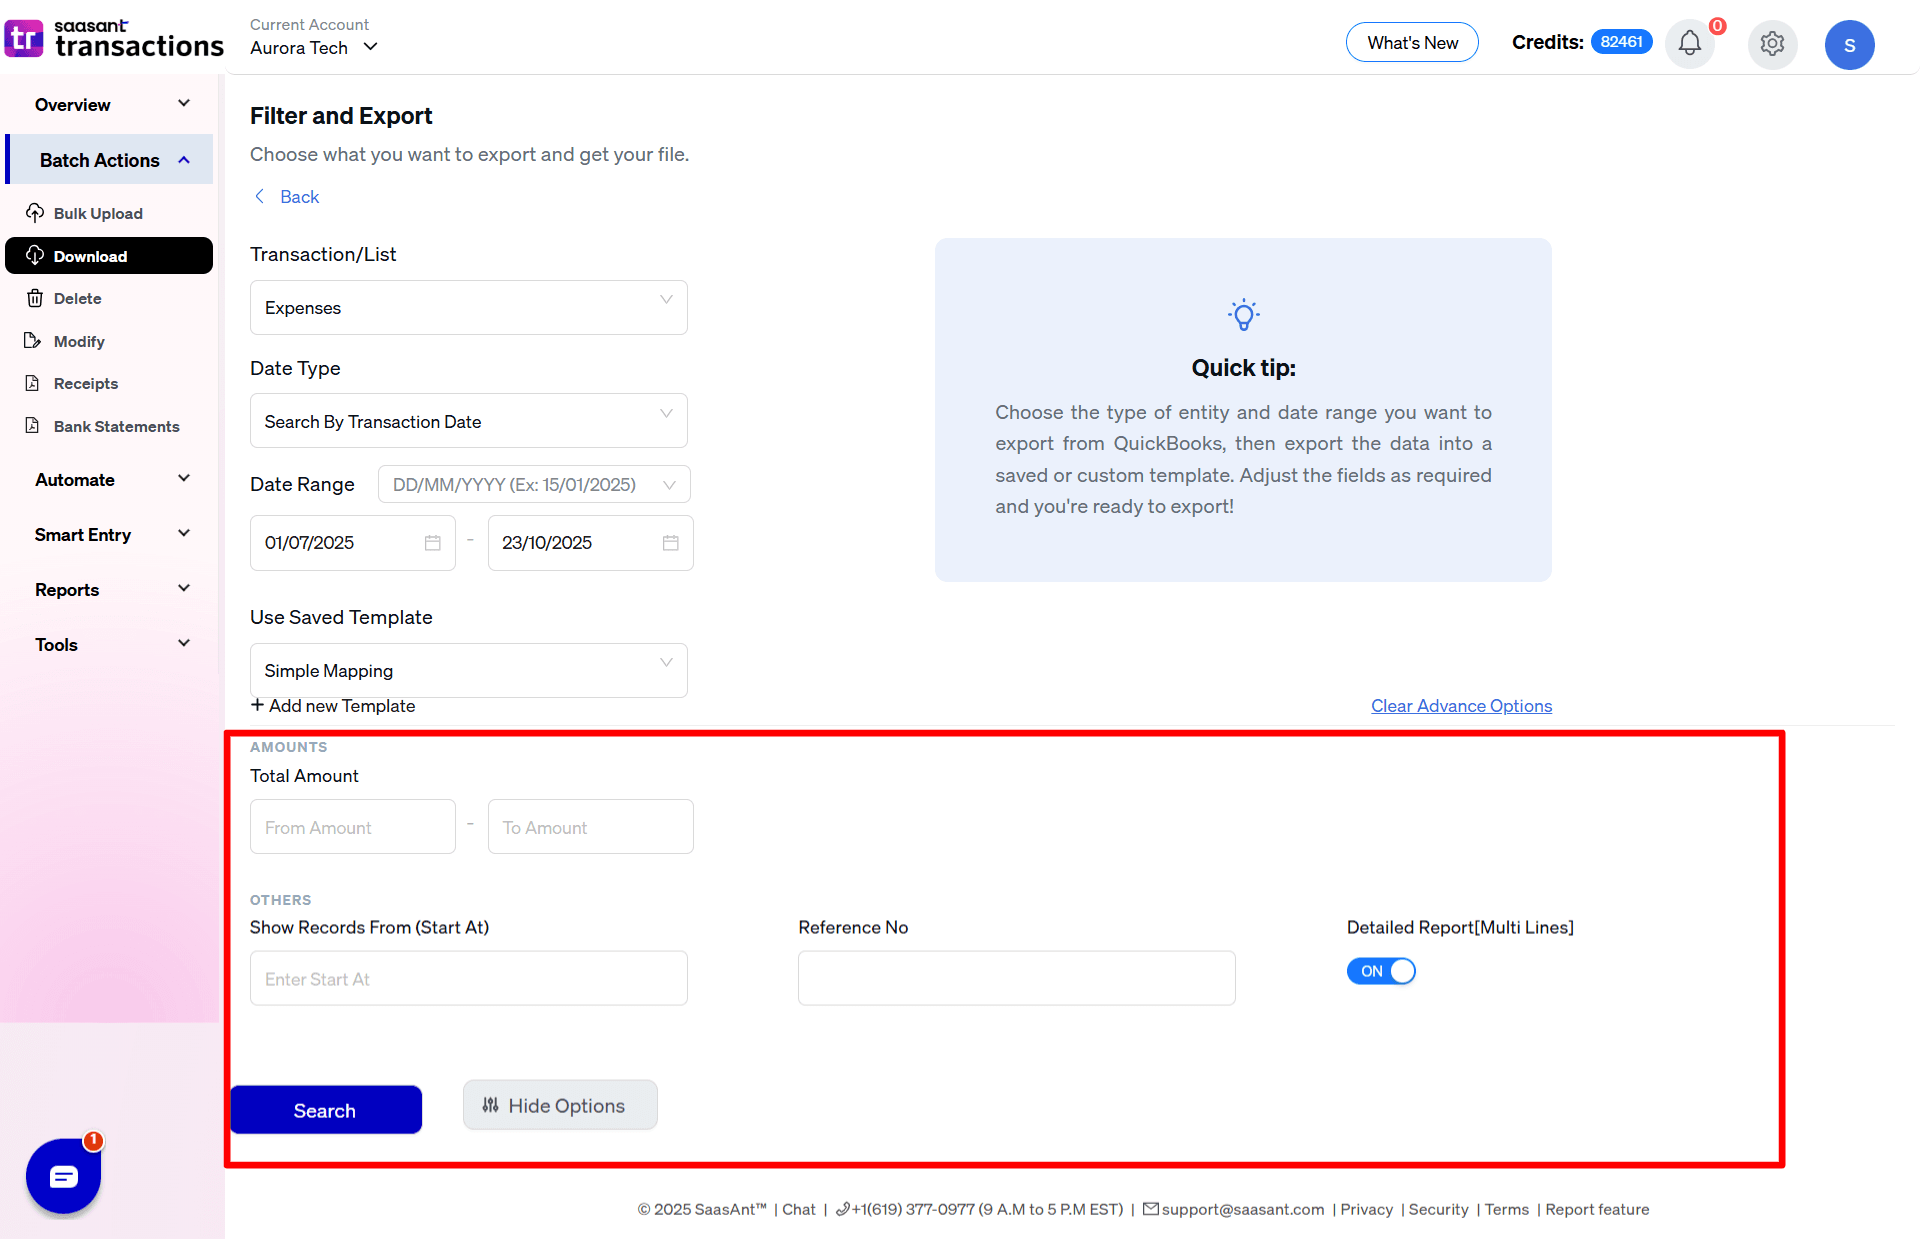Open the chat bubble in bottom corner
Screen dimensions: 1920x1241
click(62, 1176)
